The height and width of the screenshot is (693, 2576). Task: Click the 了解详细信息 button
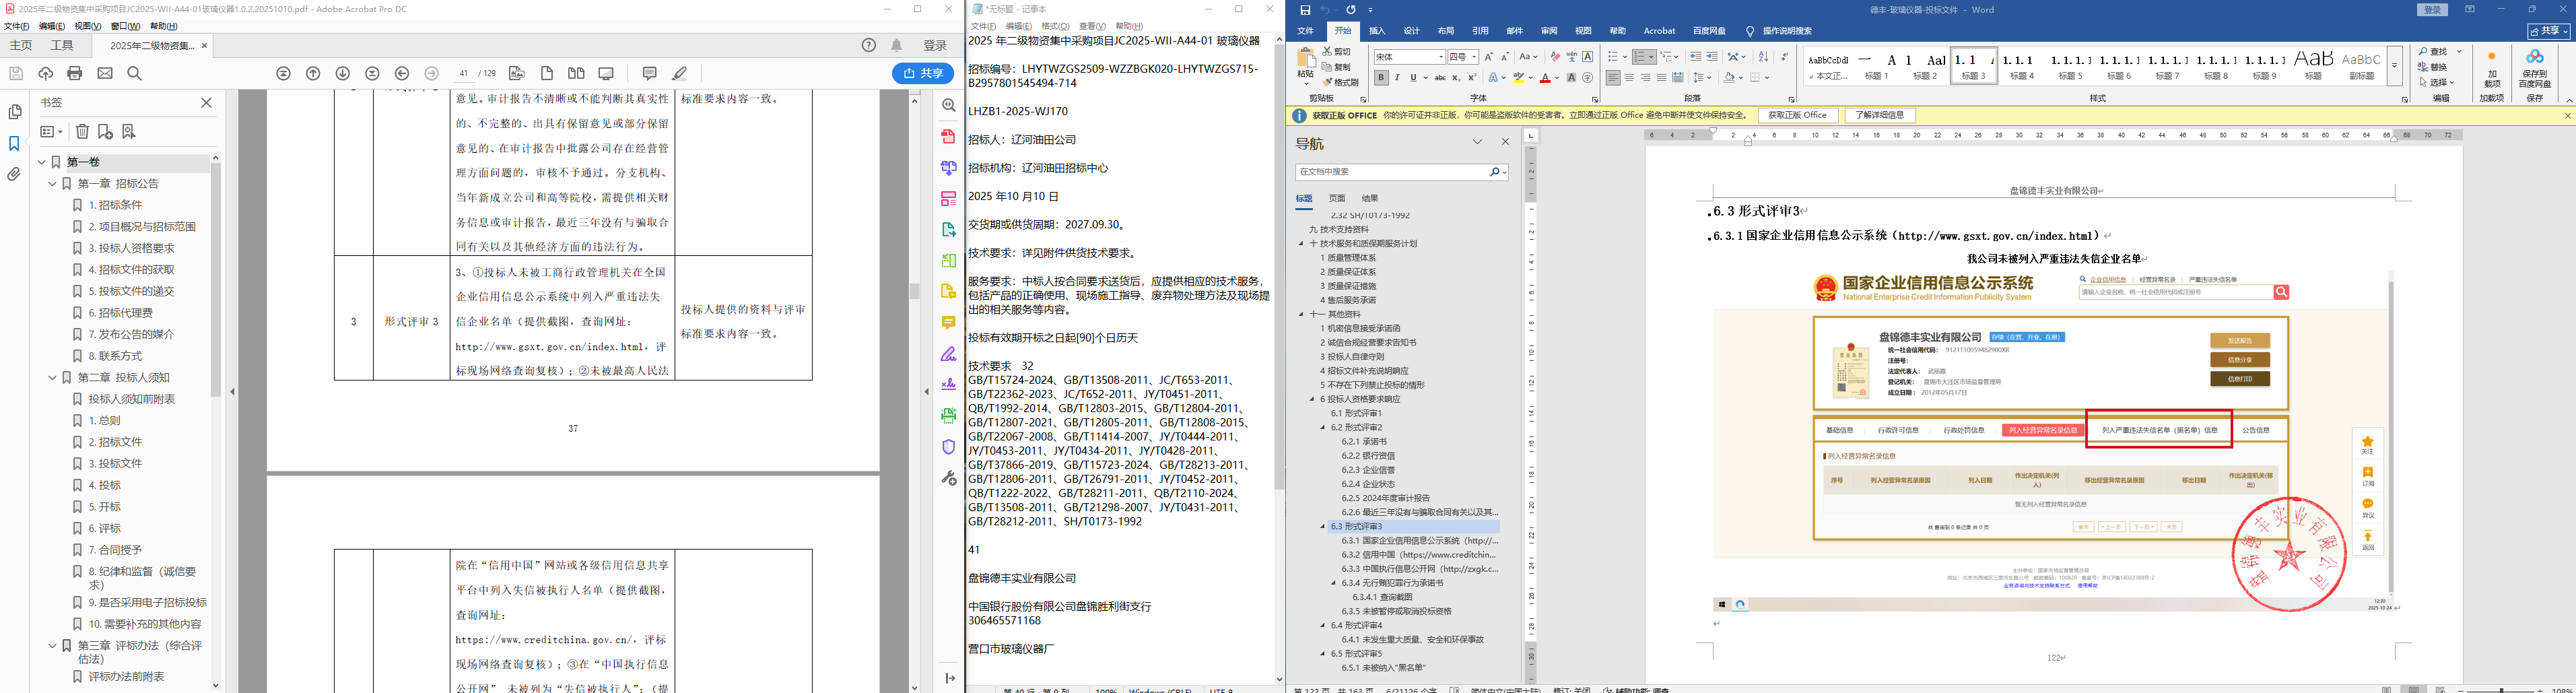coord(1880,116)
